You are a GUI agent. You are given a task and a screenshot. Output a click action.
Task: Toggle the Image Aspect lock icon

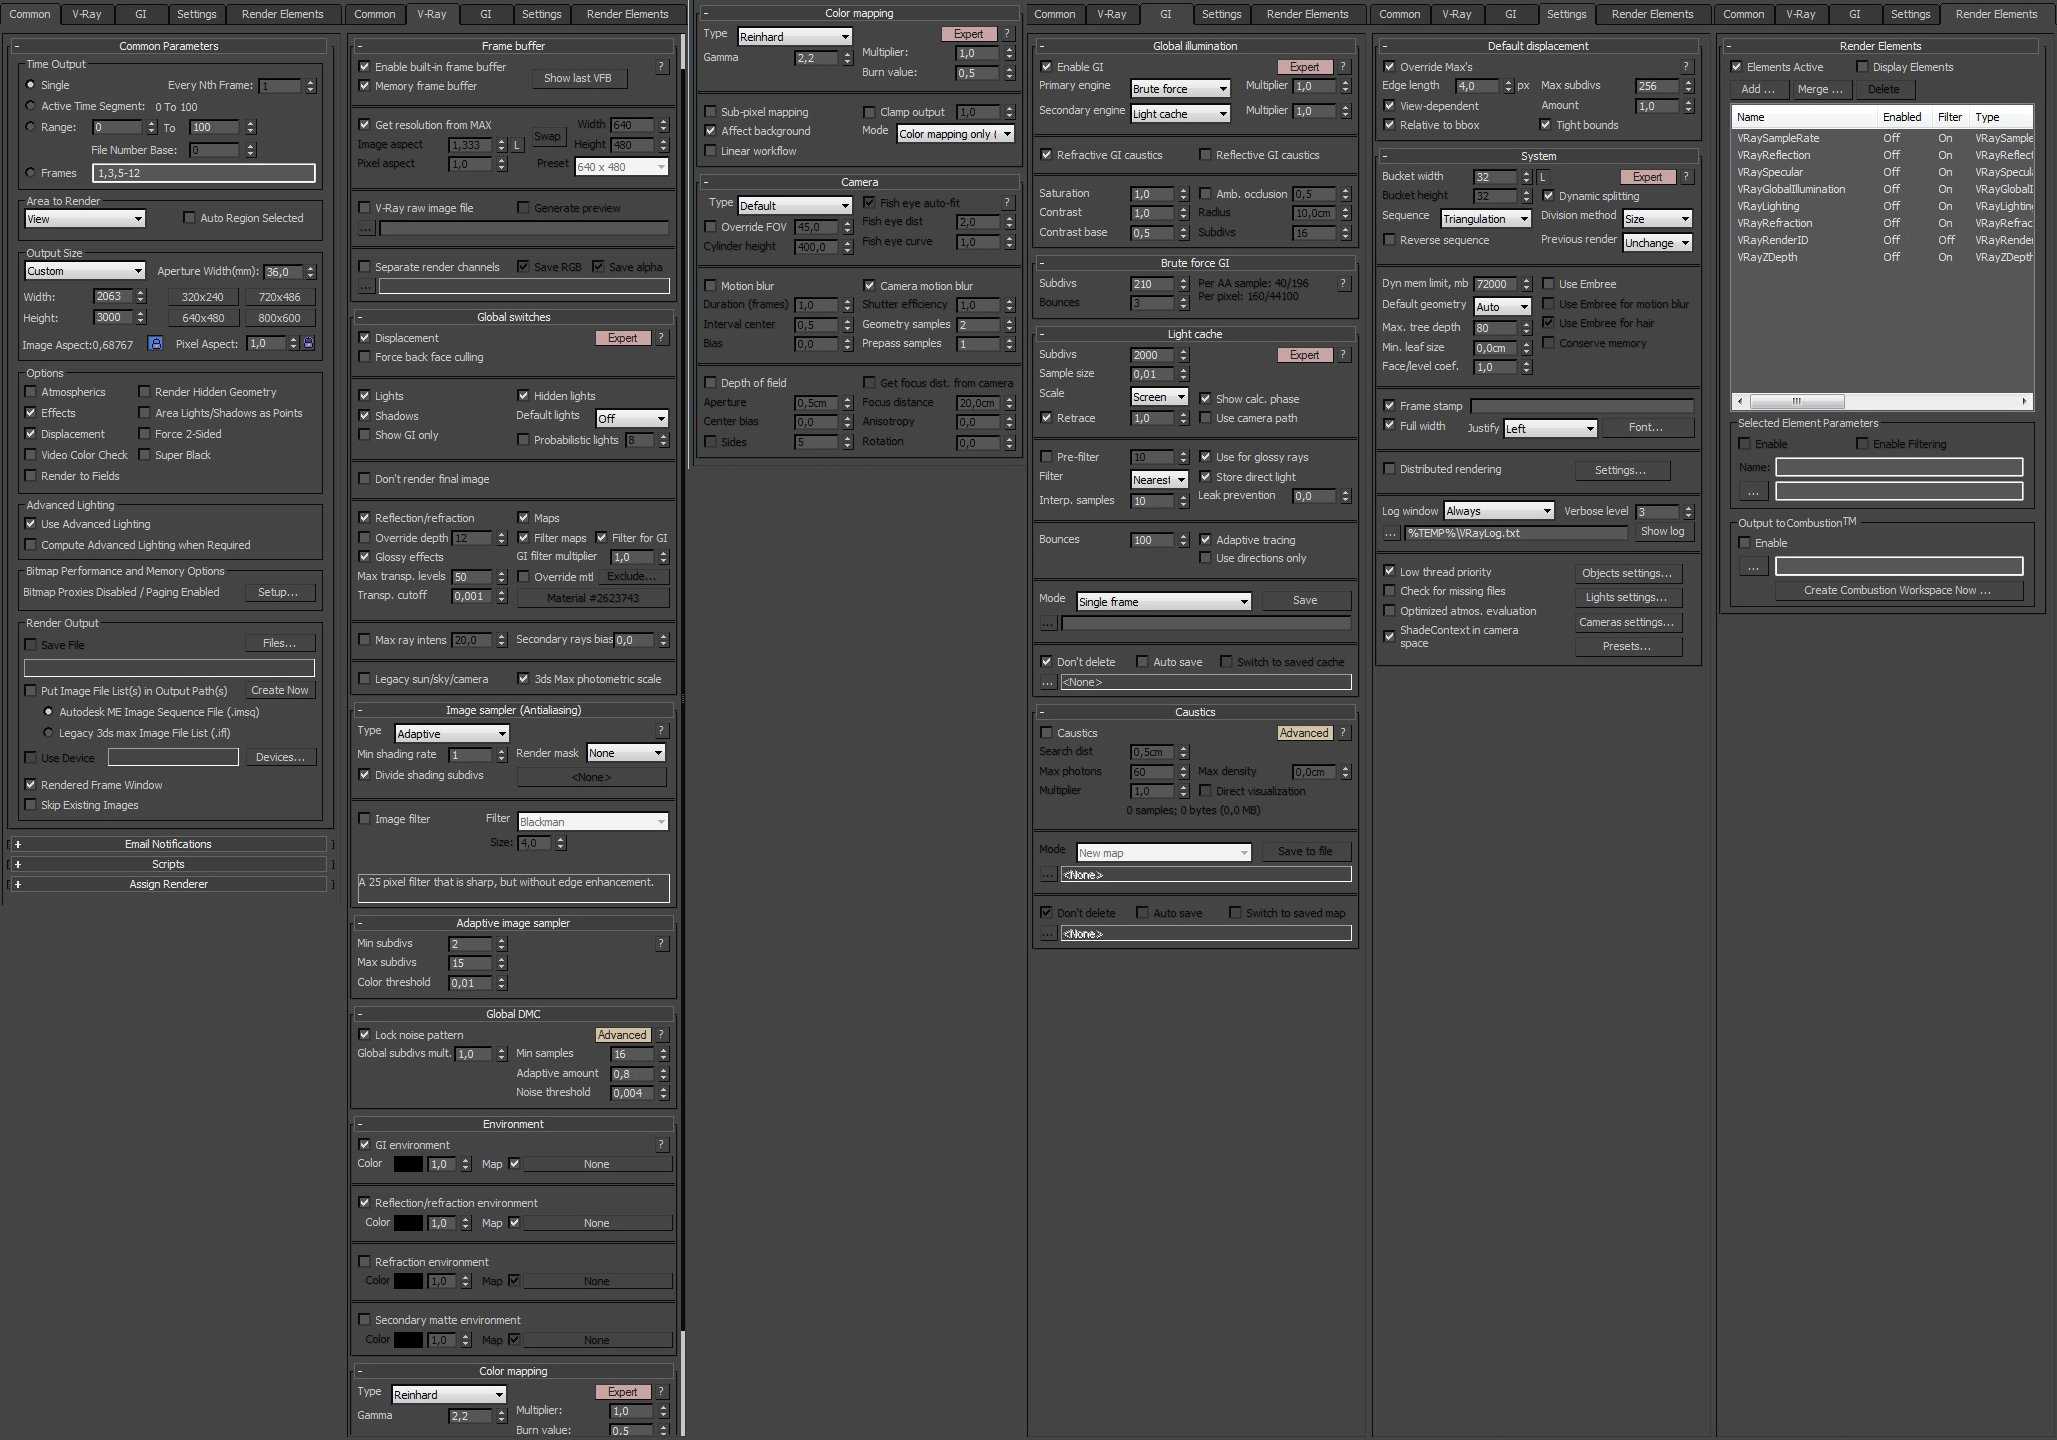[155, 343]
